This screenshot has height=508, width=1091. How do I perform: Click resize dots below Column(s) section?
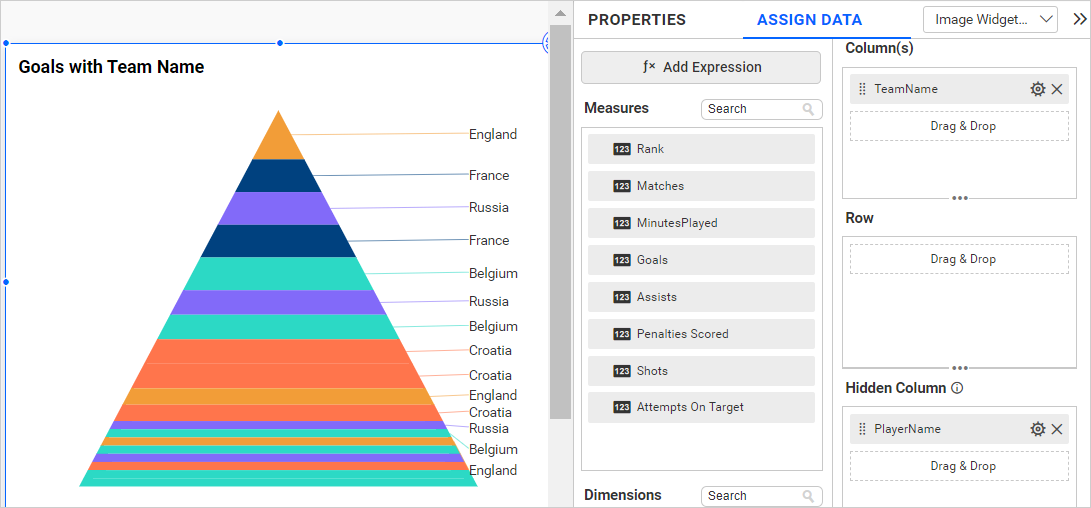(960, 198)
